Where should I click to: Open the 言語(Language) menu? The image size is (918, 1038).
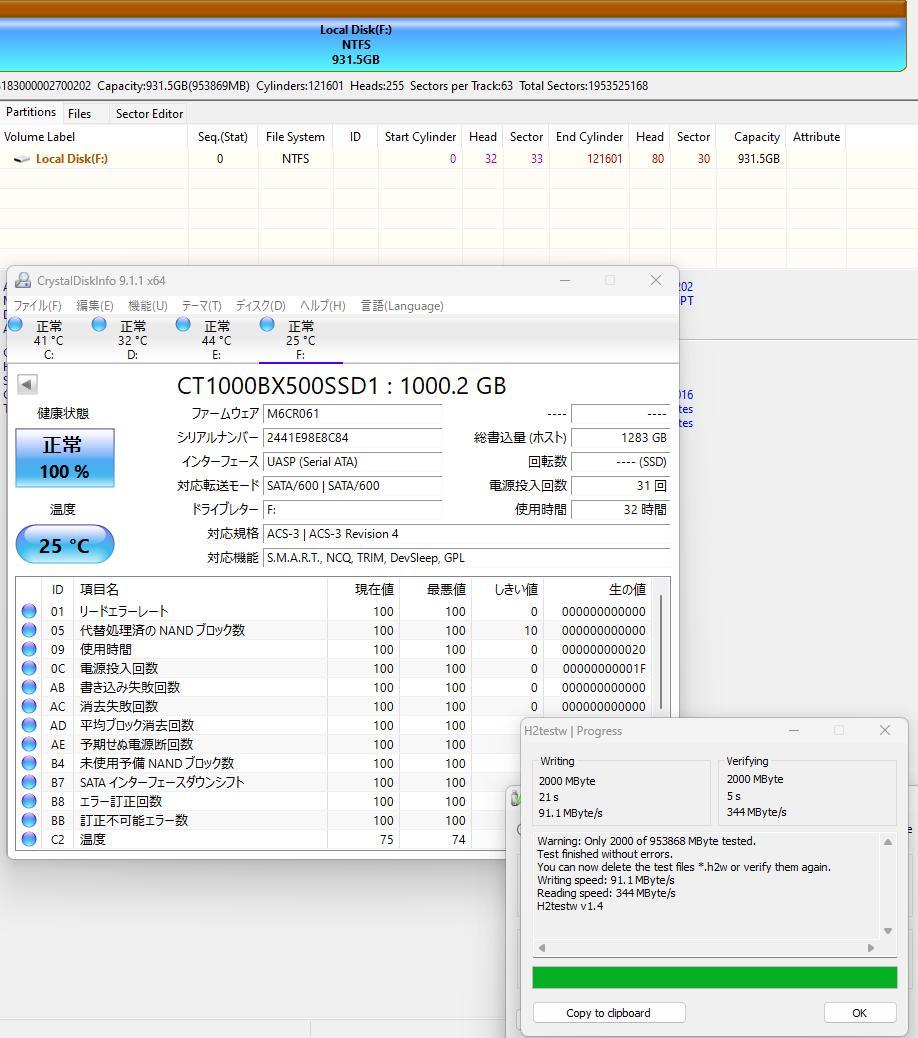tap(402, 306)
